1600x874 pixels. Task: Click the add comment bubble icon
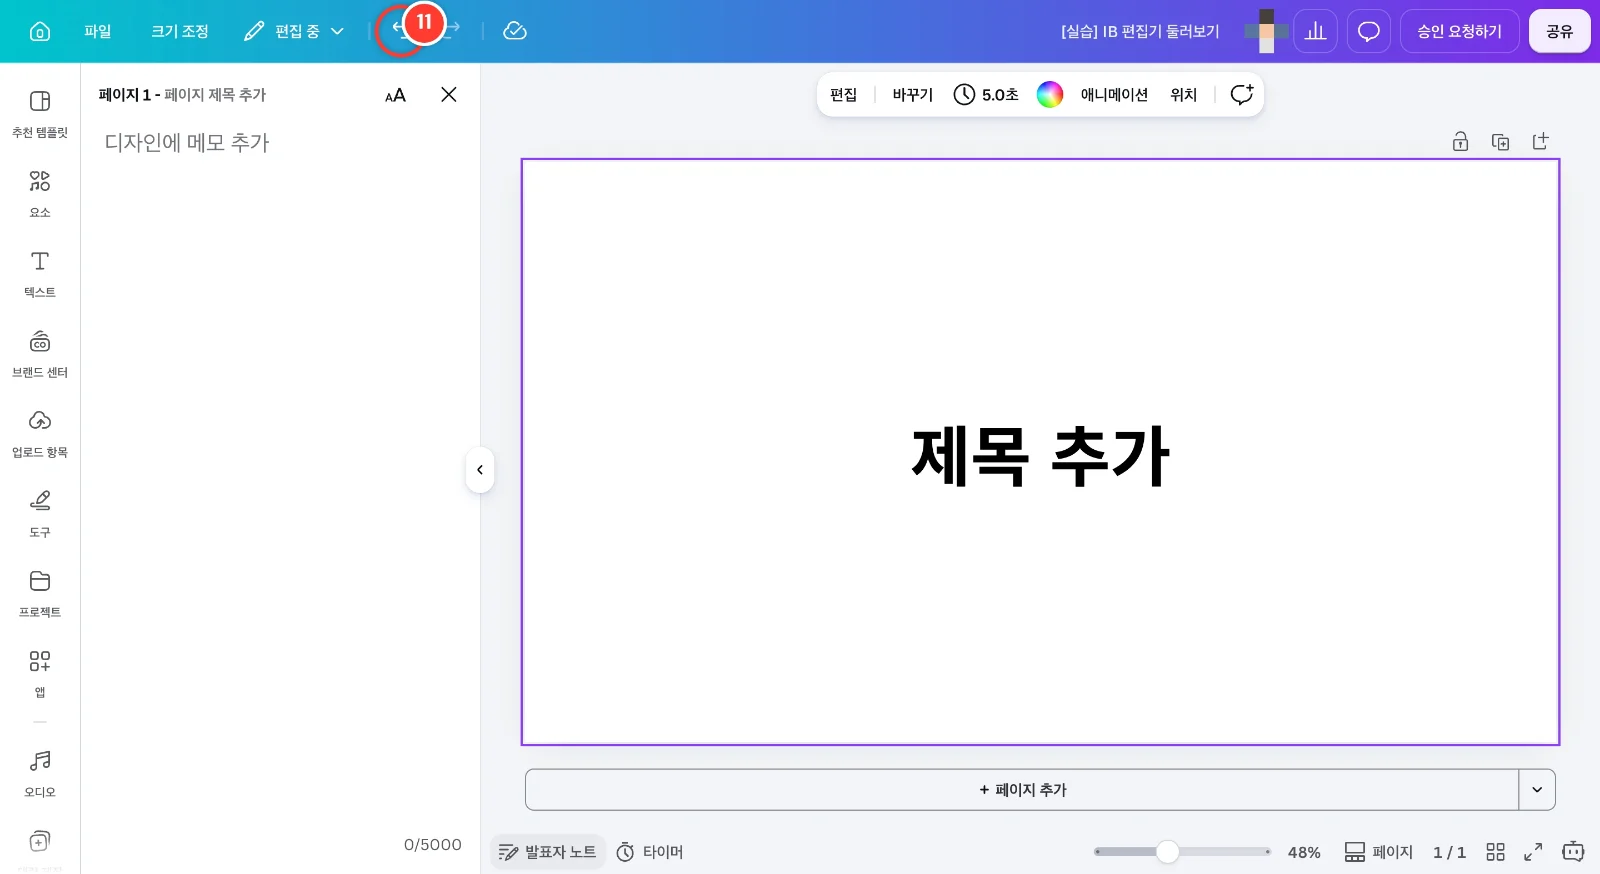(1242, 94)
